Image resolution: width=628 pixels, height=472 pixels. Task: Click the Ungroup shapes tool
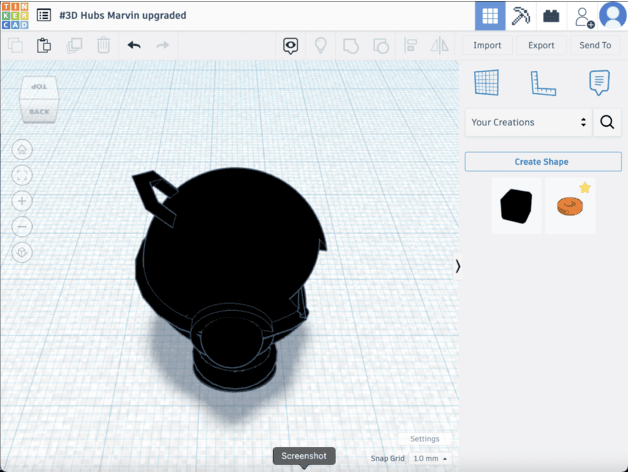coord(381,46)
